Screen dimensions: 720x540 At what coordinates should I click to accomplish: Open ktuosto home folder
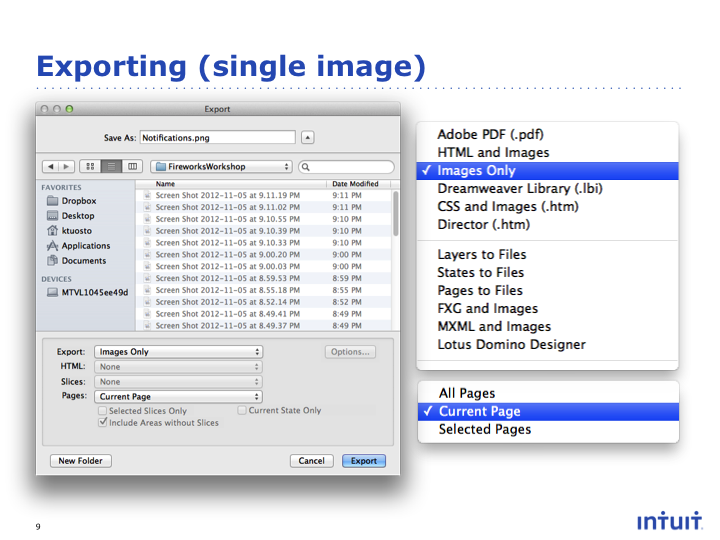pos(69,231)
